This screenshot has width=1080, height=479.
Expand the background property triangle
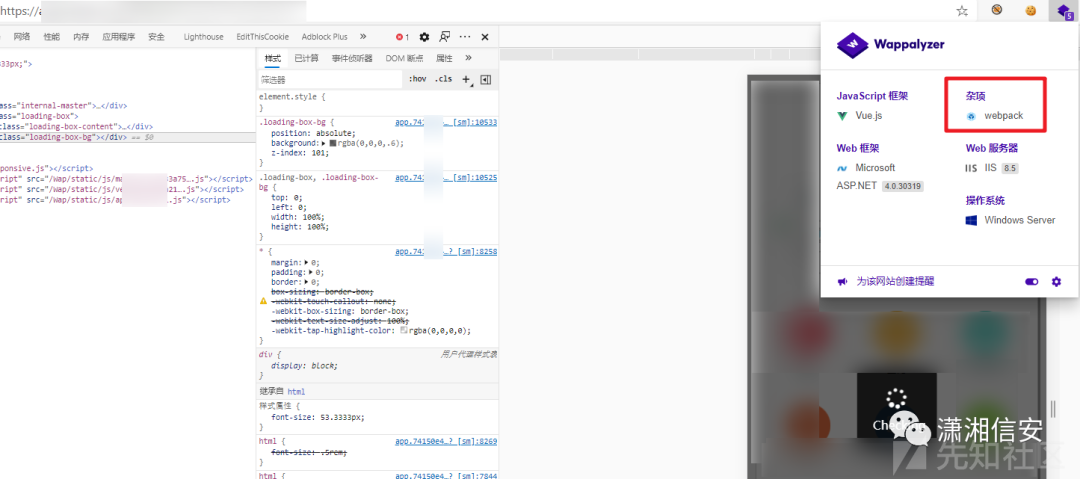(324, 143)
